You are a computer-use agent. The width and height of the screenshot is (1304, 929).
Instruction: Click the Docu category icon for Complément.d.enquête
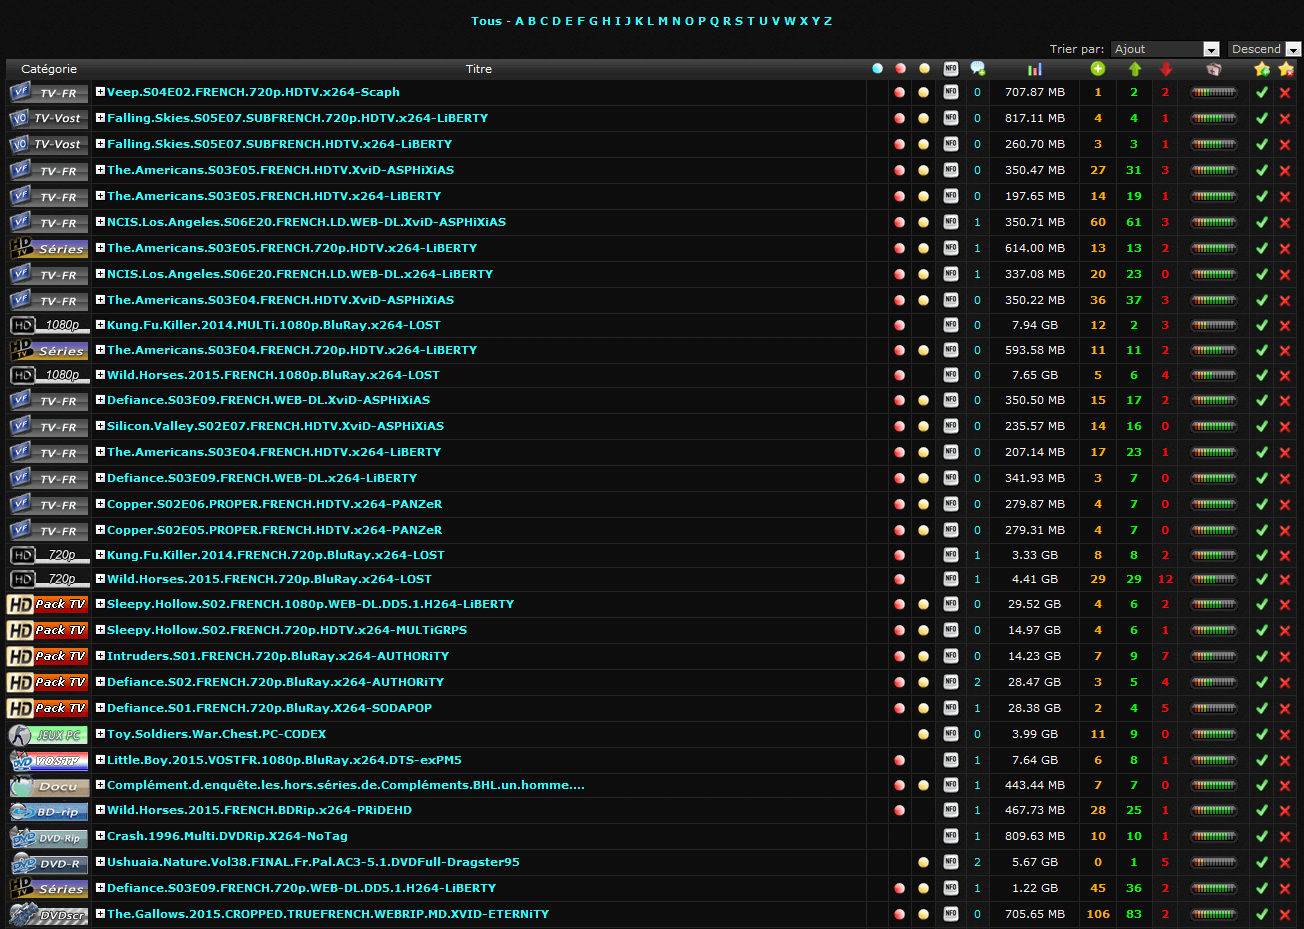(48, 785)
